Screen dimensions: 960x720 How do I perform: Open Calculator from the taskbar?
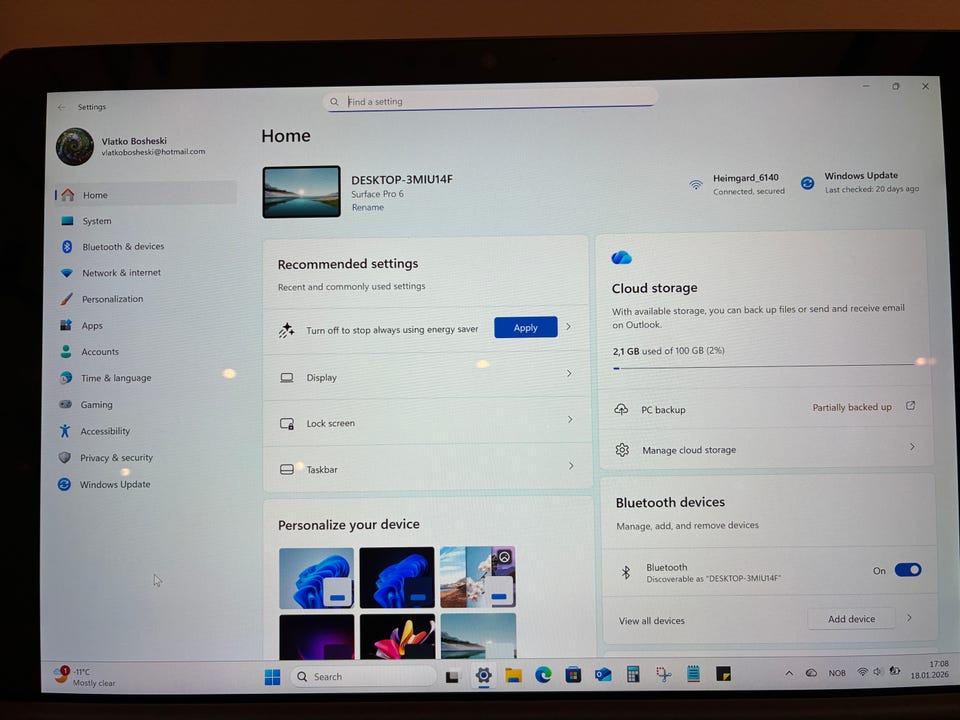[x=633, y=674]
